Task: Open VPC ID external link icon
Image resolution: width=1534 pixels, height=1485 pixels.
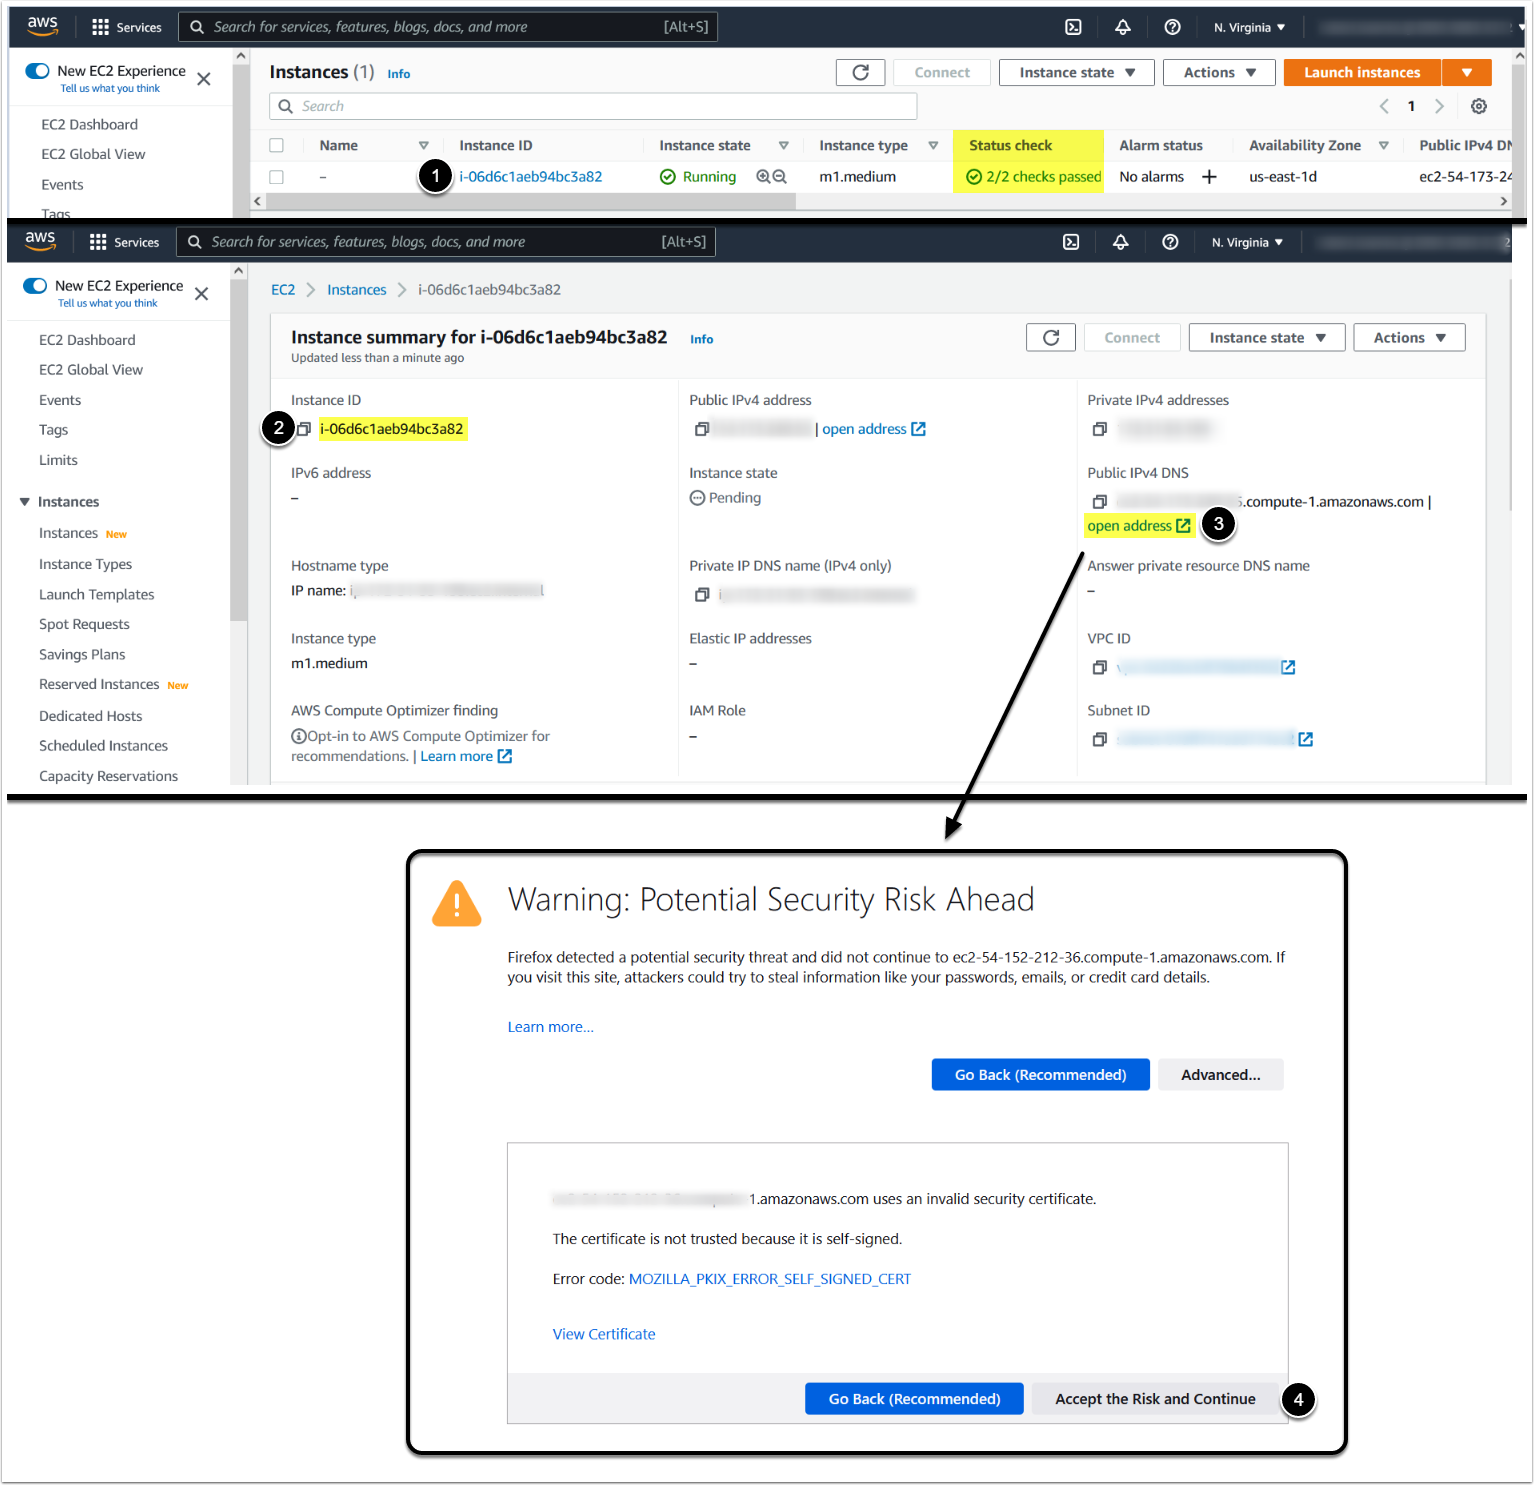Action: click(1288, 667)
